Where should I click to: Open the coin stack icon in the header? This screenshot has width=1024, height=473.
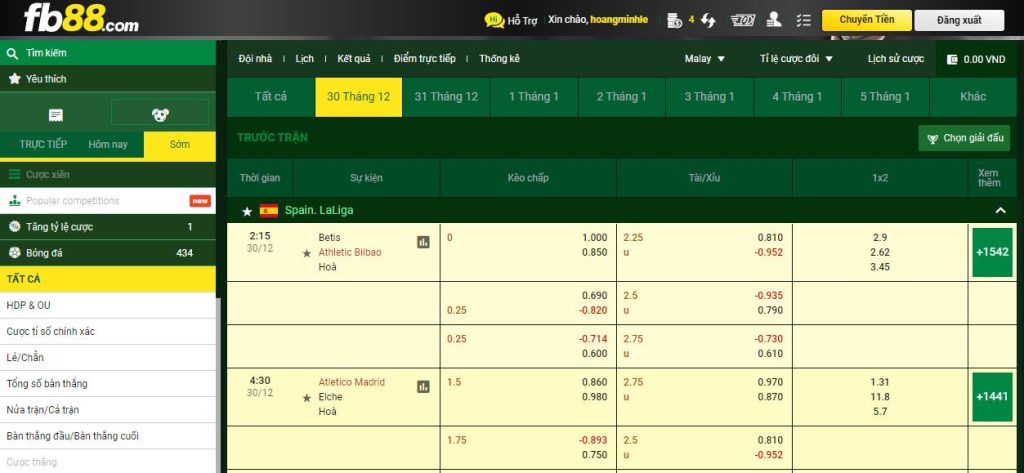pos(675,20)
